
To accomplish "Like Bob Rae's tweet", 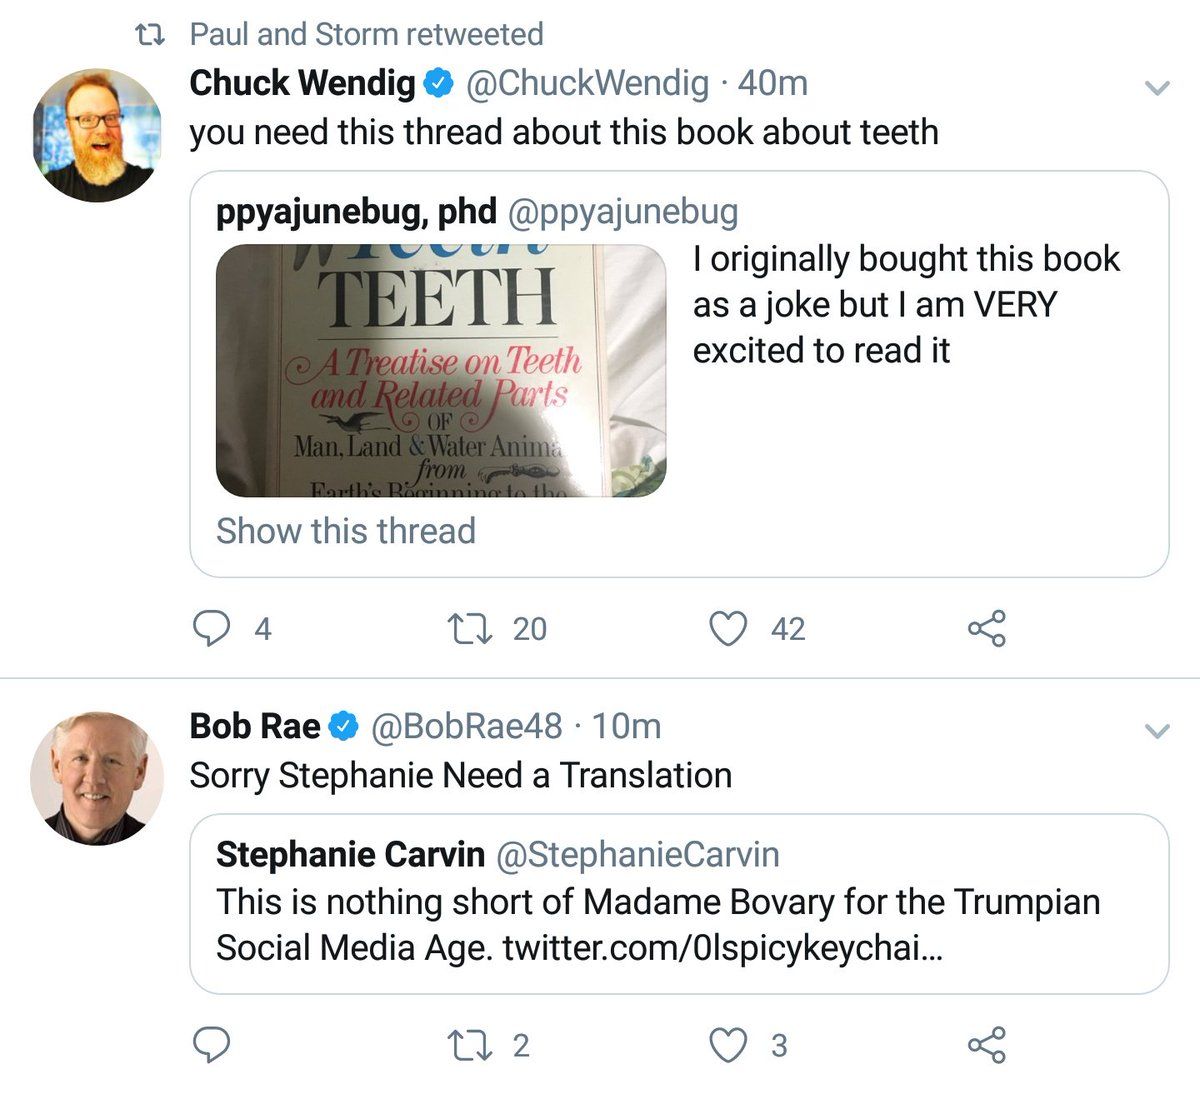I will (728, 1045).
